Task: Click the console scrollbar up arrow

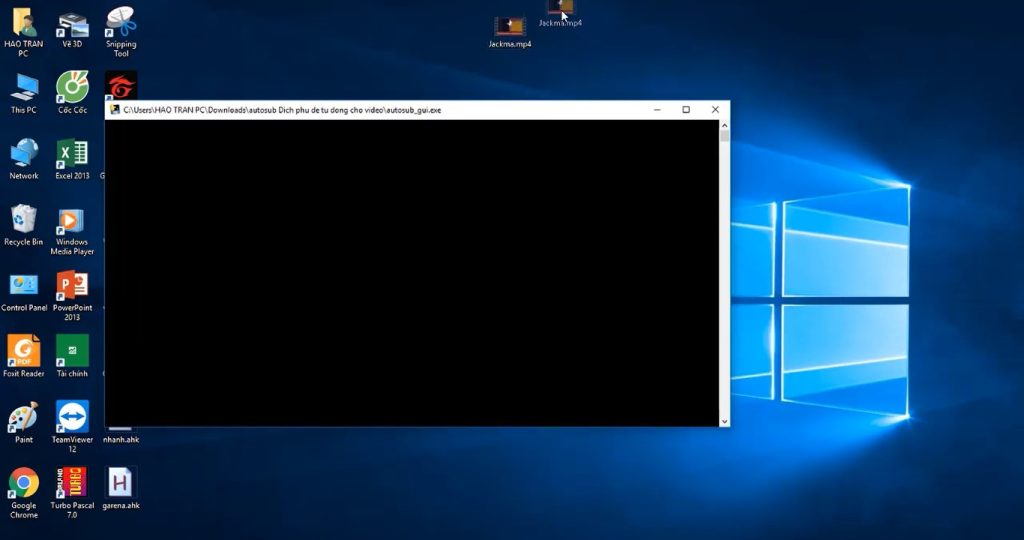Action: click(x=724, y=125)
